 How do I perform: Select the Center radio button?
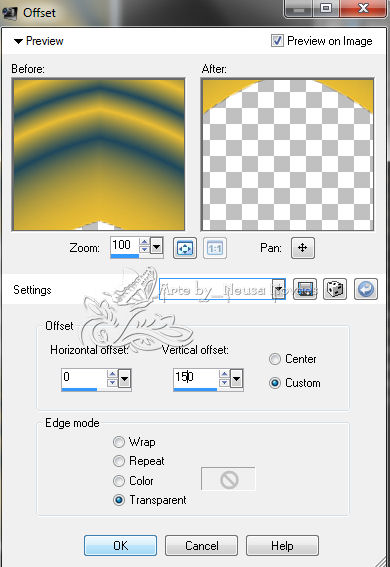[275, 359]
